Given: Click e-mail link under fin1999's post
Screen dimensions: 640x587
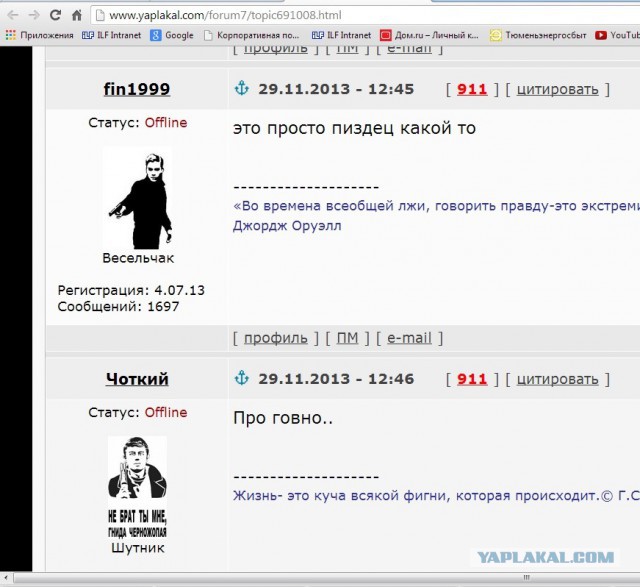Looking at the screenshot, I should tap(409, 338).
